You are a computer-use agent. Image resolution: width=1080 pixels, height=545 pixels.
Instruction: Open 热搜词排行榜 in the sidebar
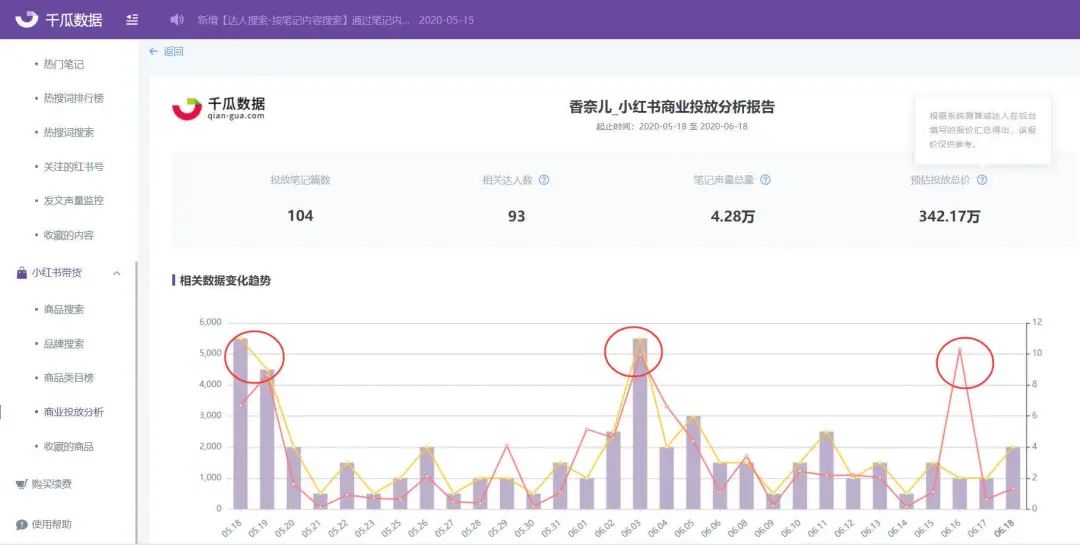pos(74,99)
